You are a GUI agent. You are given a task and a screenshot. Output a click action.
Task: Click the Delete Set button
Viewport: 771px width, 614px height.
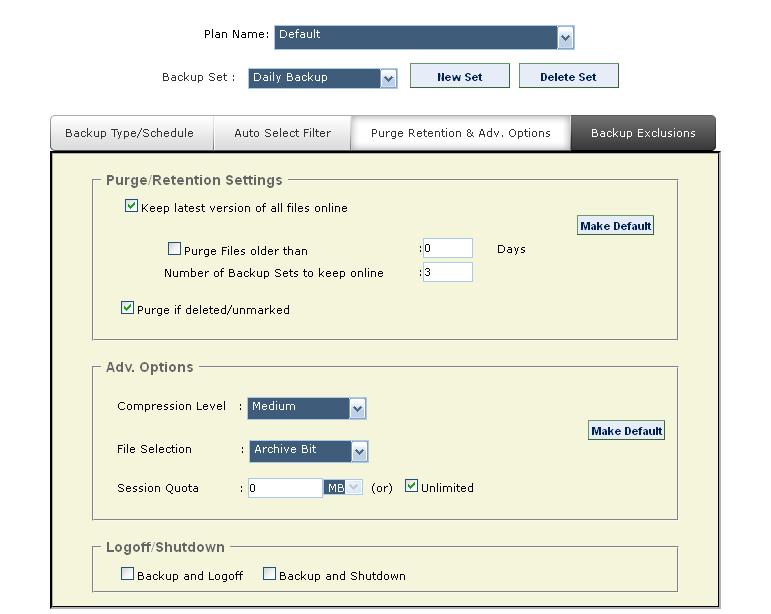coord(568,76)
